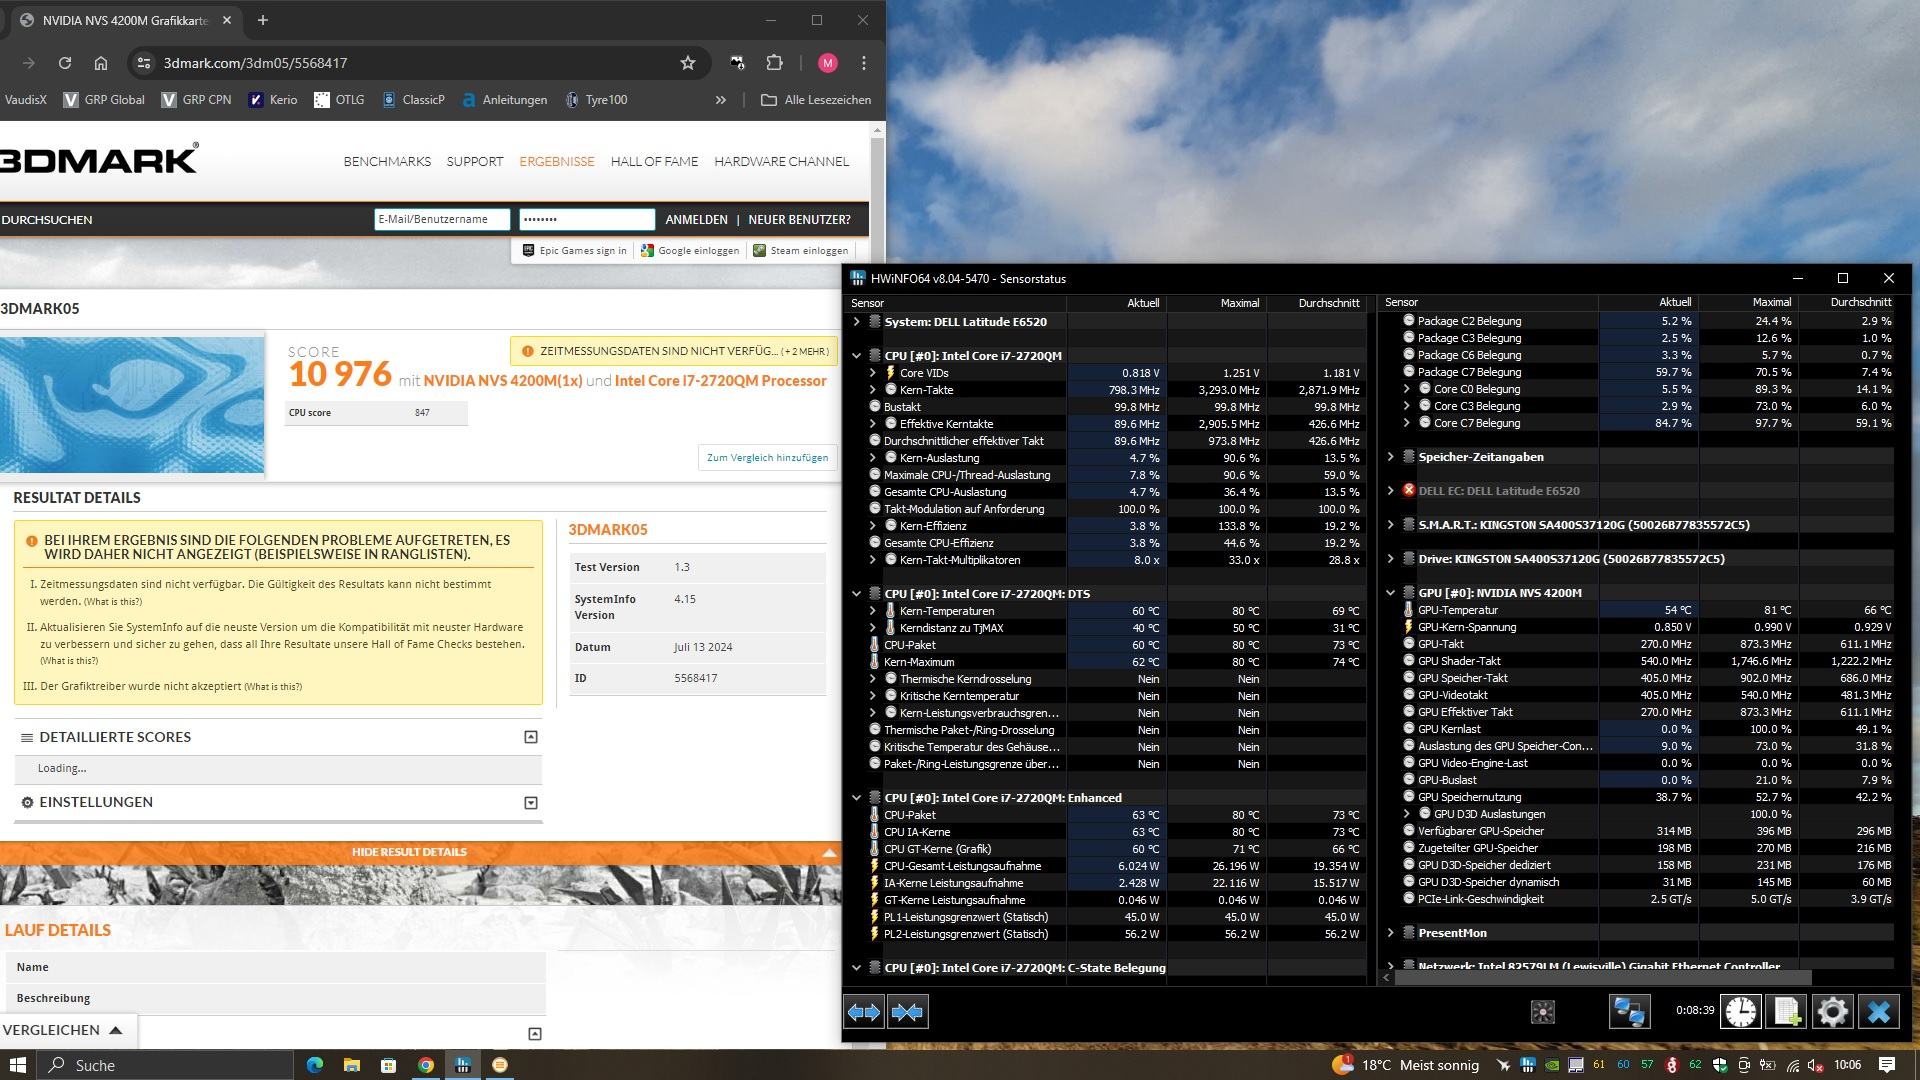Click muted volume icon in system tray

[1816, 1065]
